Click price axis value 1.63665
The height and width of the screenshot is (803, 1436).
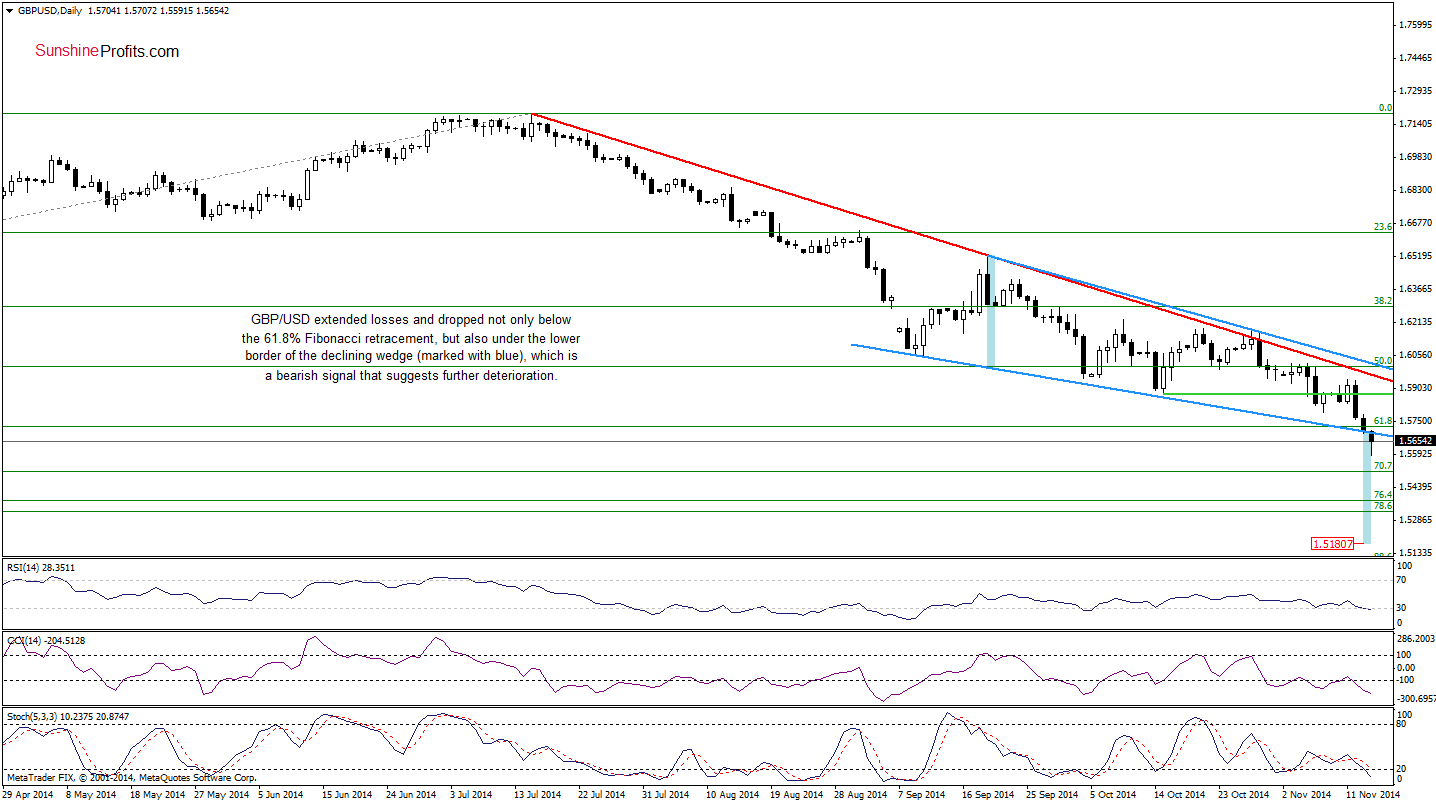click(1416, 288)
